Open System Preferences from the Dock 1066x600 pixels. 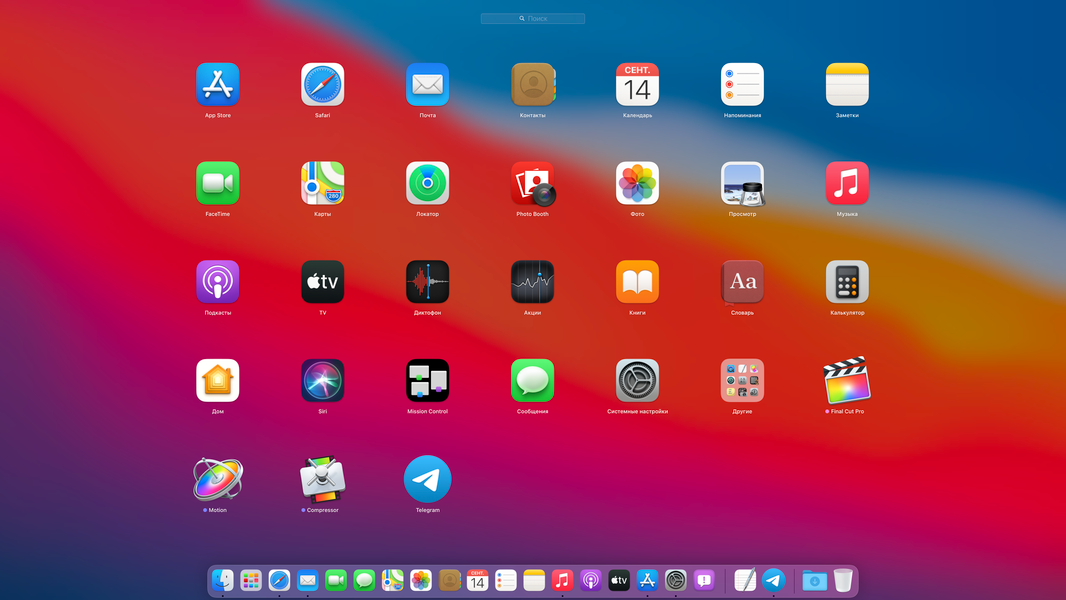(676, 580)
